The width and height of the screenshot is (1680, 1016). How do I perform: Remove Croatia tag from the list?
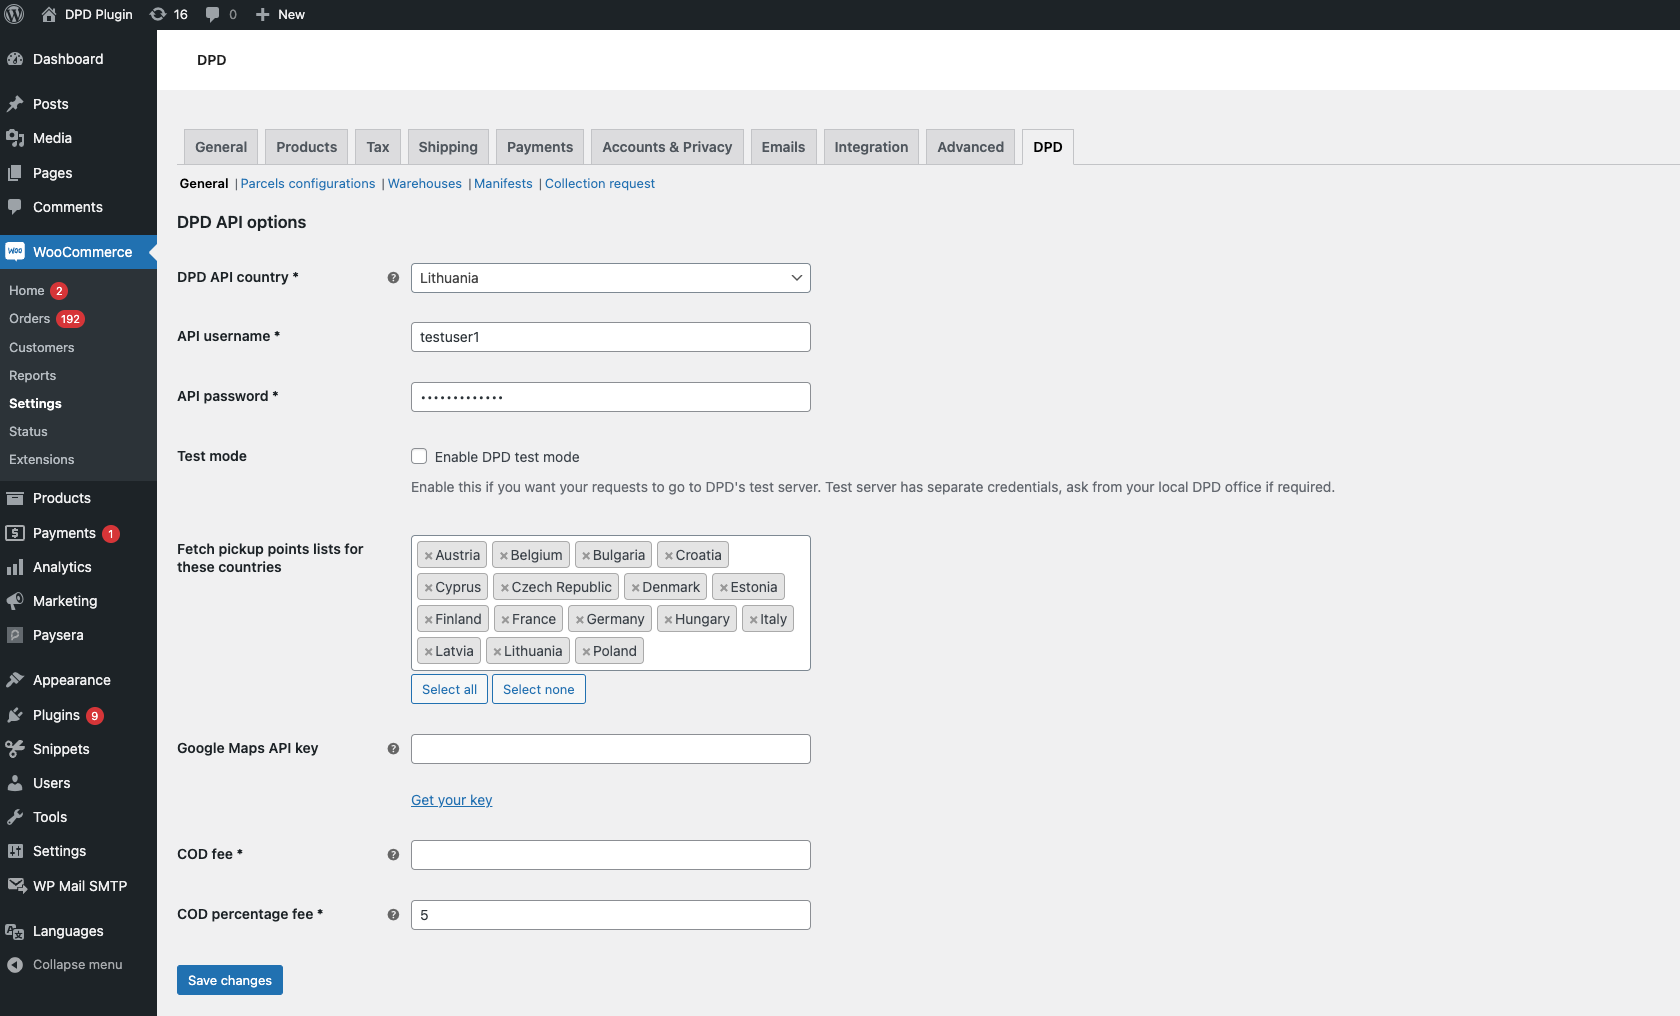[669, 556]
